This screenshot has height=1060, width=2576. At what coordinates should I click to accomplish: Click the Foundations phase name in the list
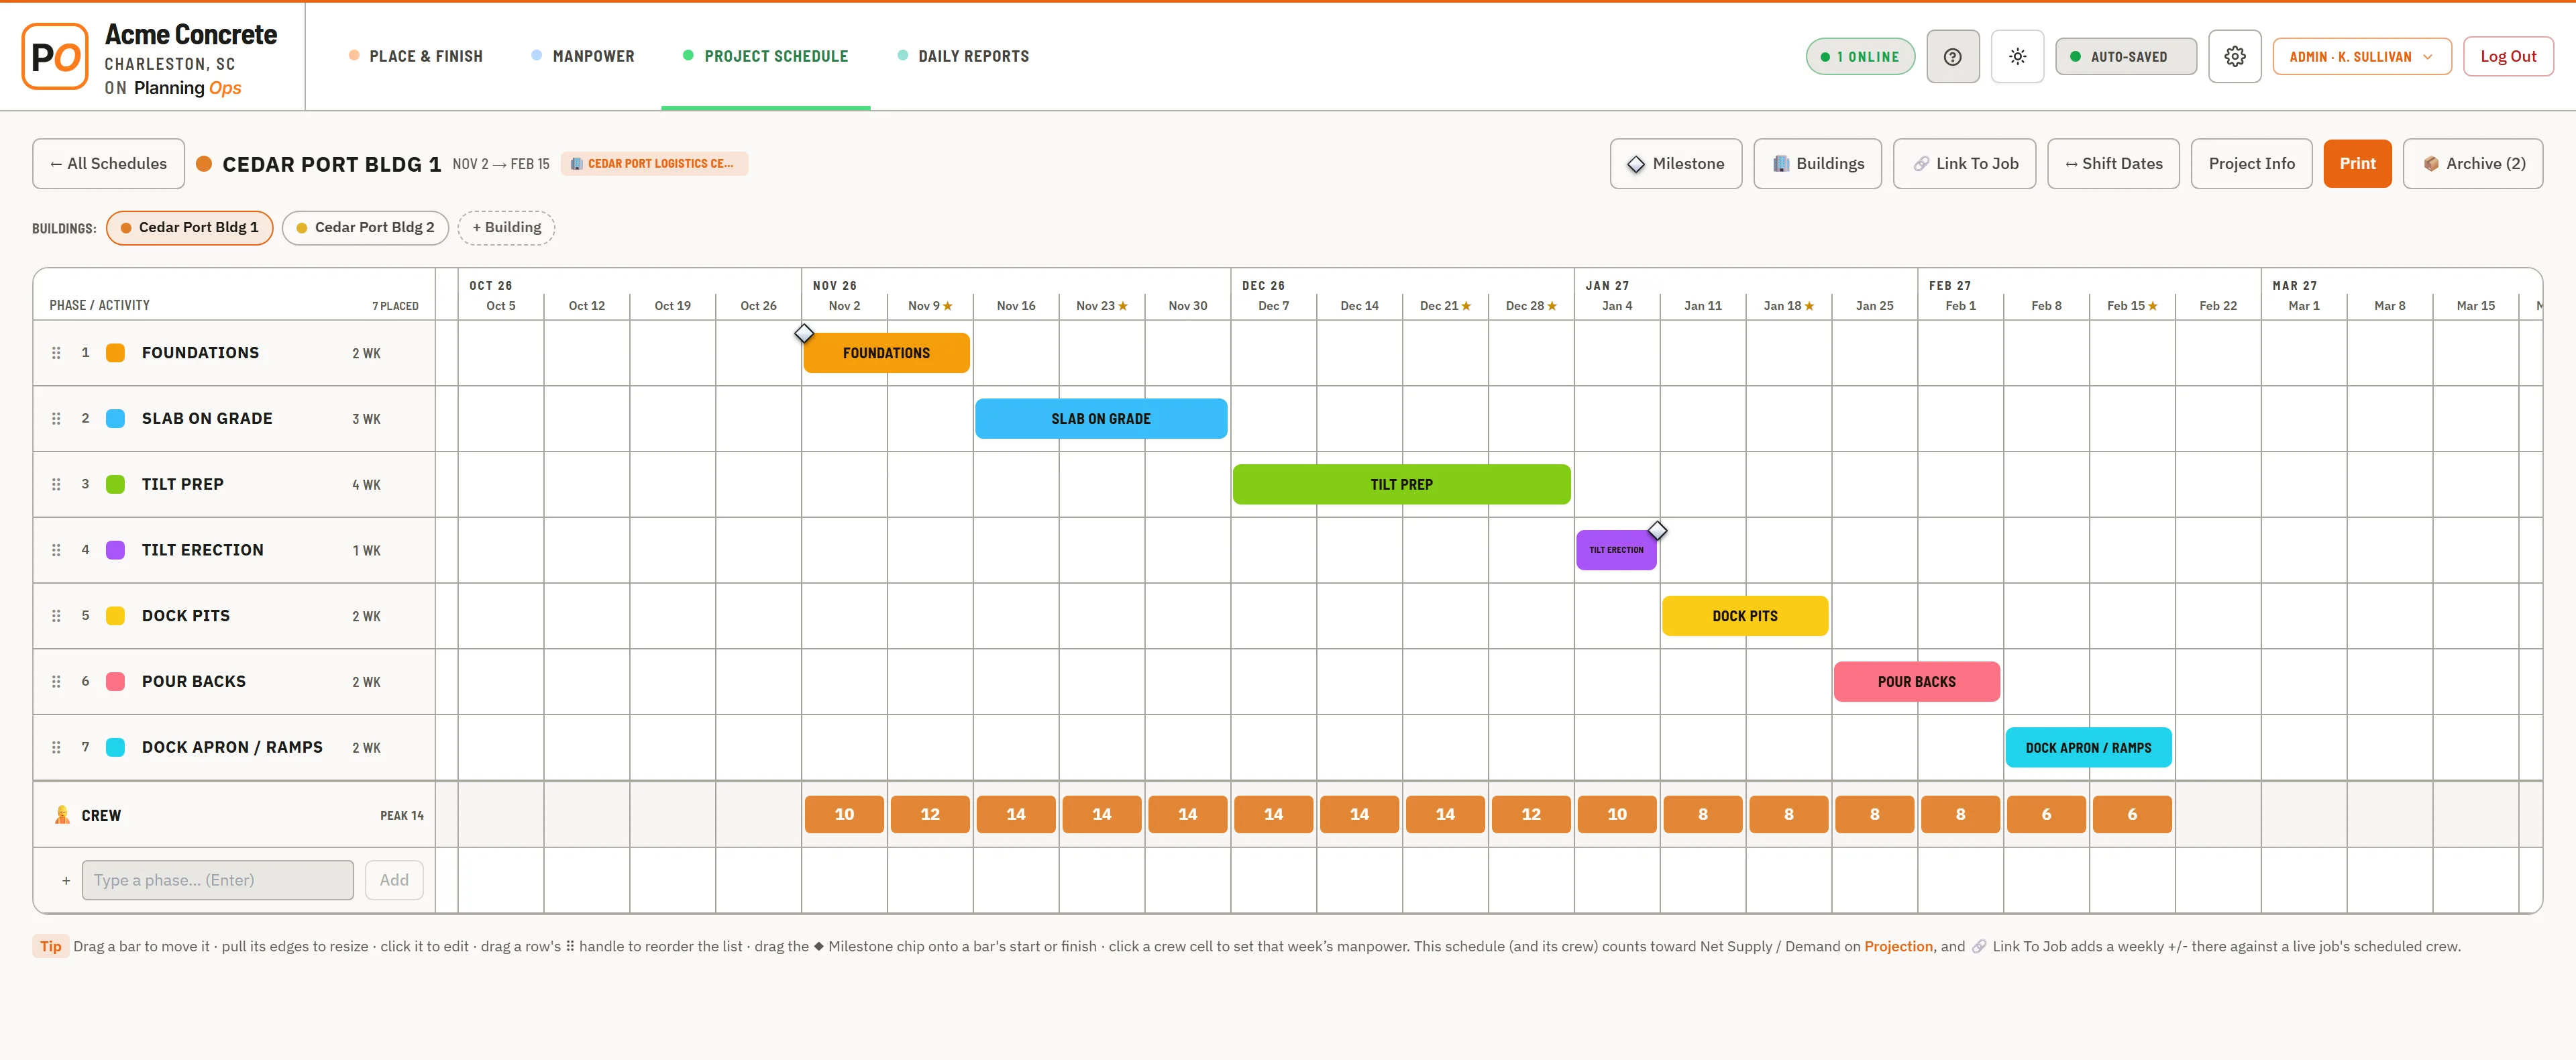[200, 353]
